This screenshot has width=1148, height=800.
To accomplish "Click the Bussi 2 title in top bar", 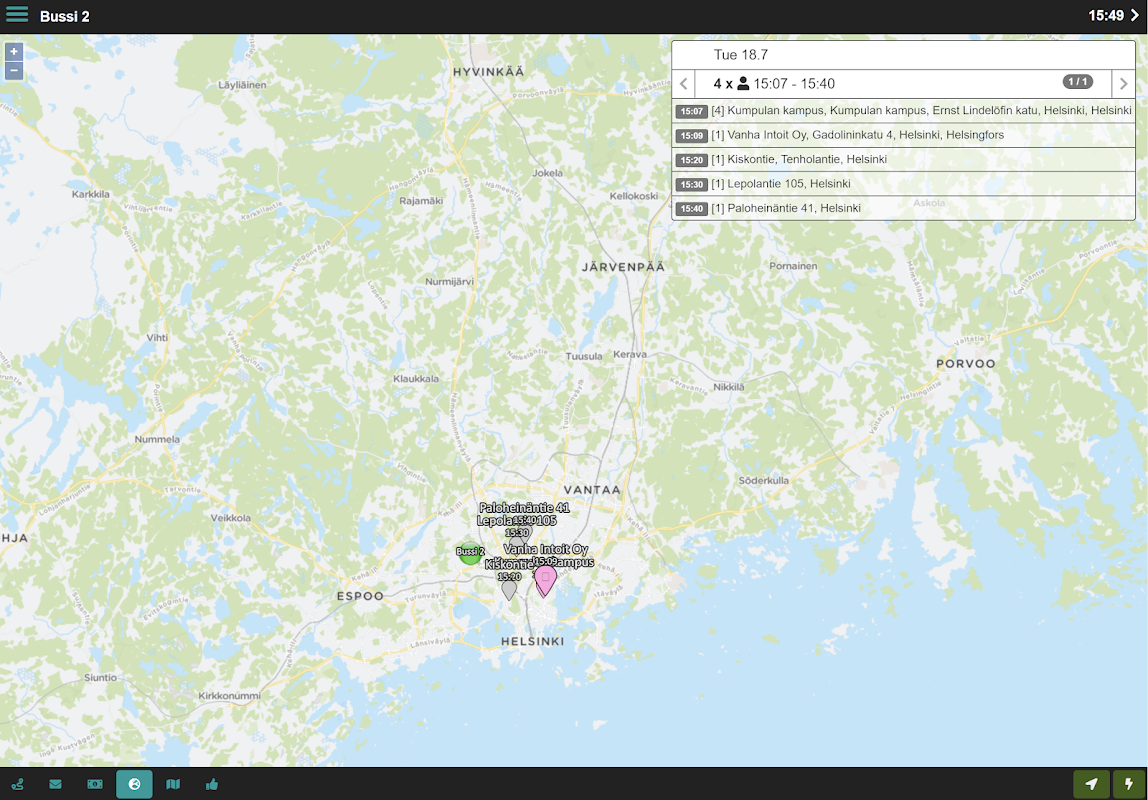I will pos(64,16).
